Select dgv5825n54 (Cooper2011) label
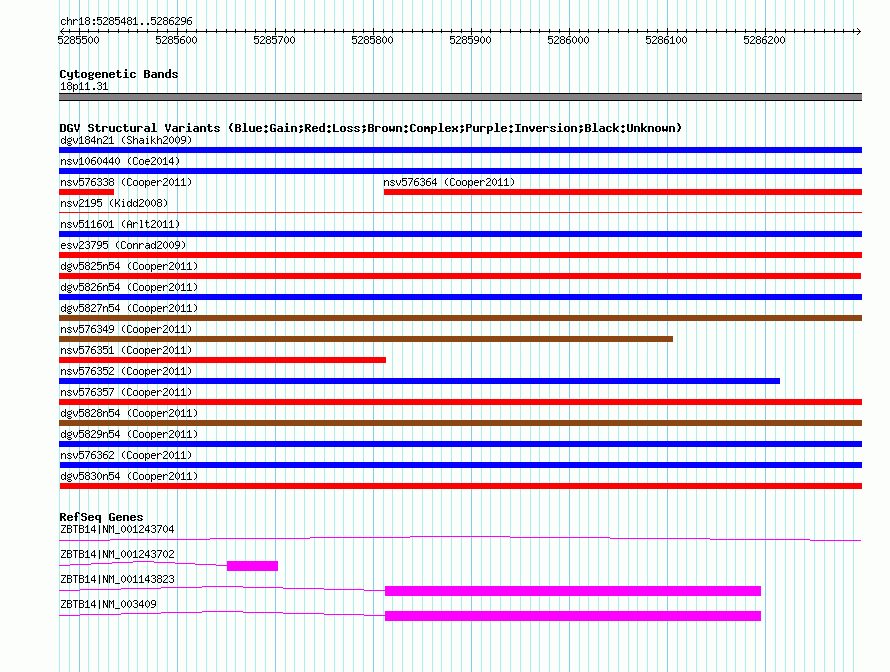Screen dimensions: 890x672 [x=129, y=266]
